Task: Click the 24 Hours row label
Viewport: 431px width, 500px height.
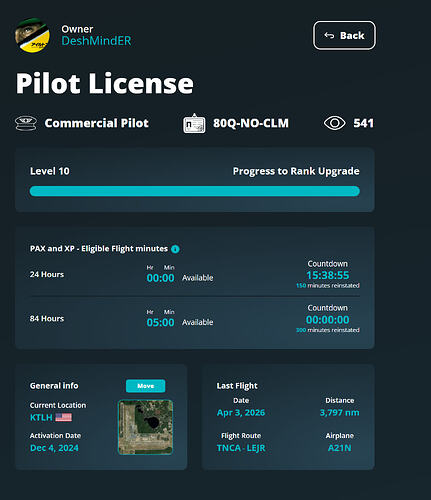Action: click(x=47, y=274)
